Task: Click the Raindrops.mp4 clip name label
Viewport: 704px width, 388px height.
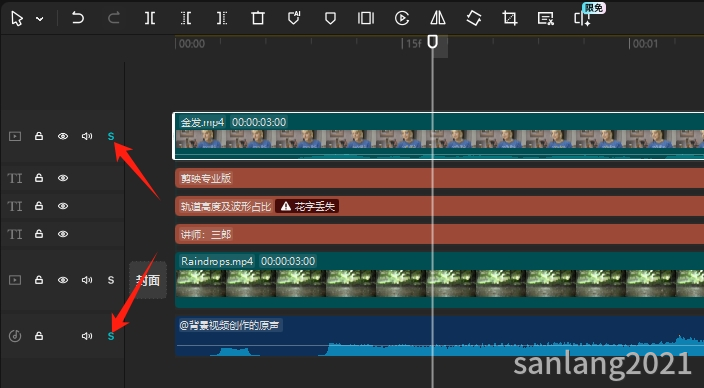Action: tap(217, 261)
